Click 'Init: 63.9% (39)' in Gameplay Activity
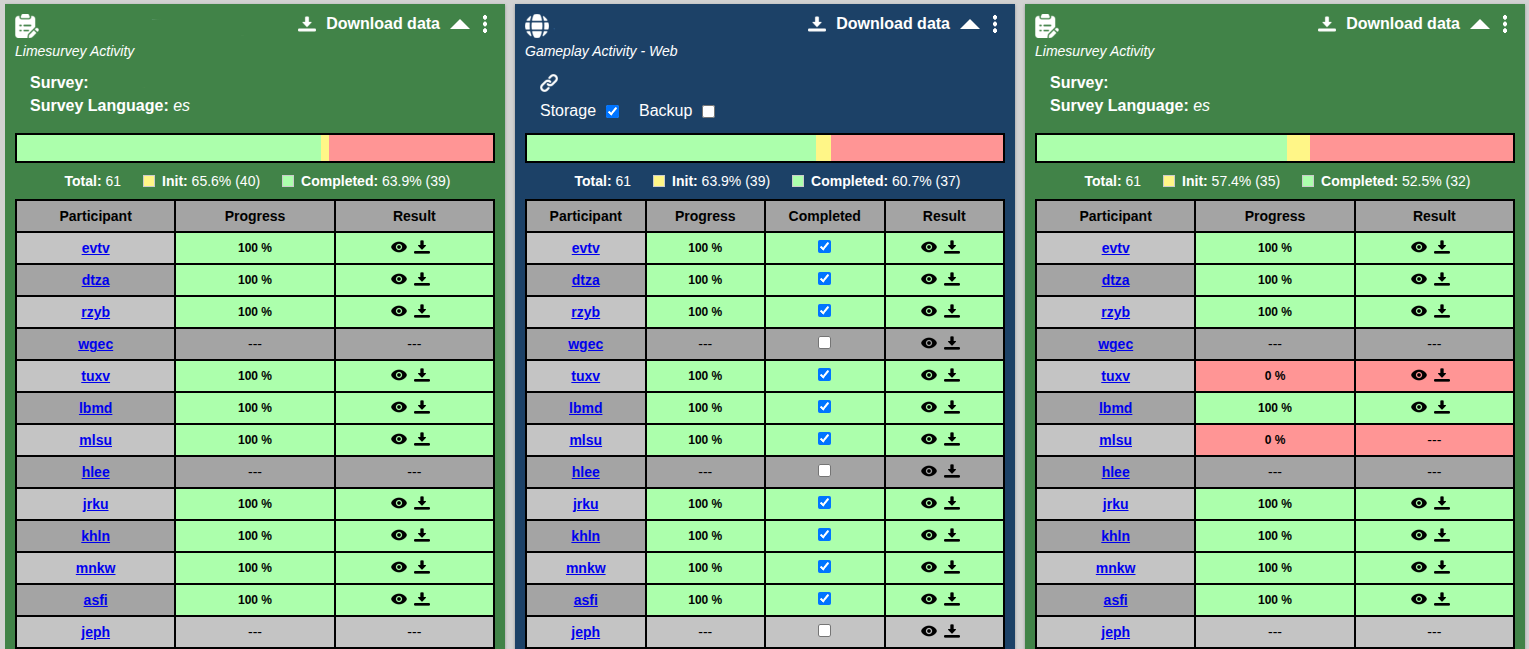The width and height of the screenshot is (1529, 649). (721, 182)
